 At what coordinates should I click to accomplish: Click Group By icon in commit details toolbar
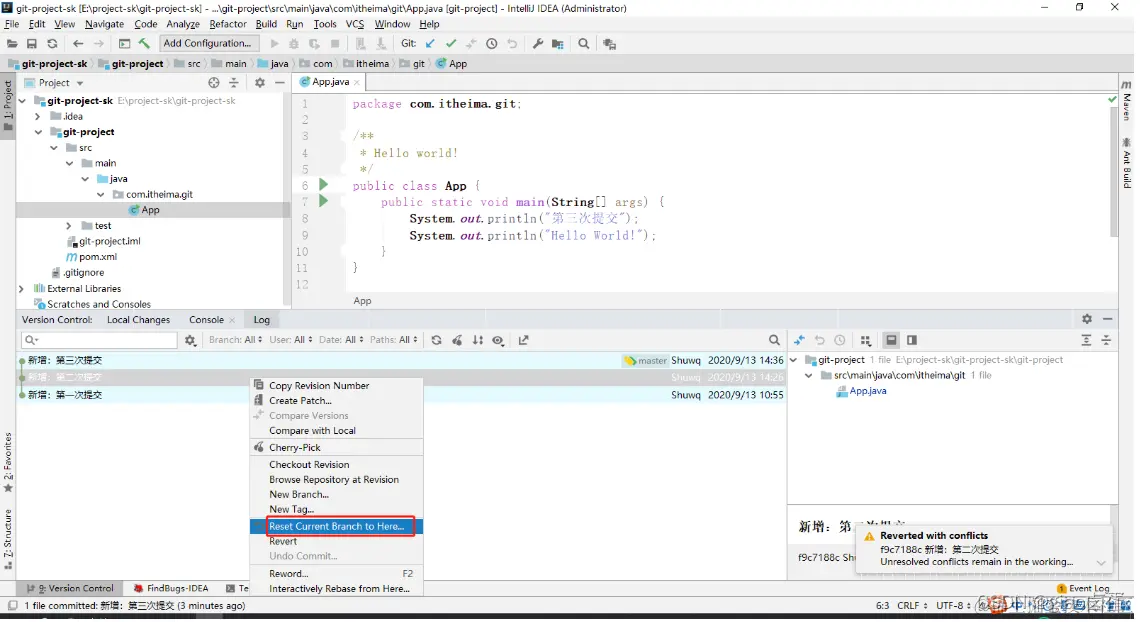pyautogui.click(x=865, y=340)
